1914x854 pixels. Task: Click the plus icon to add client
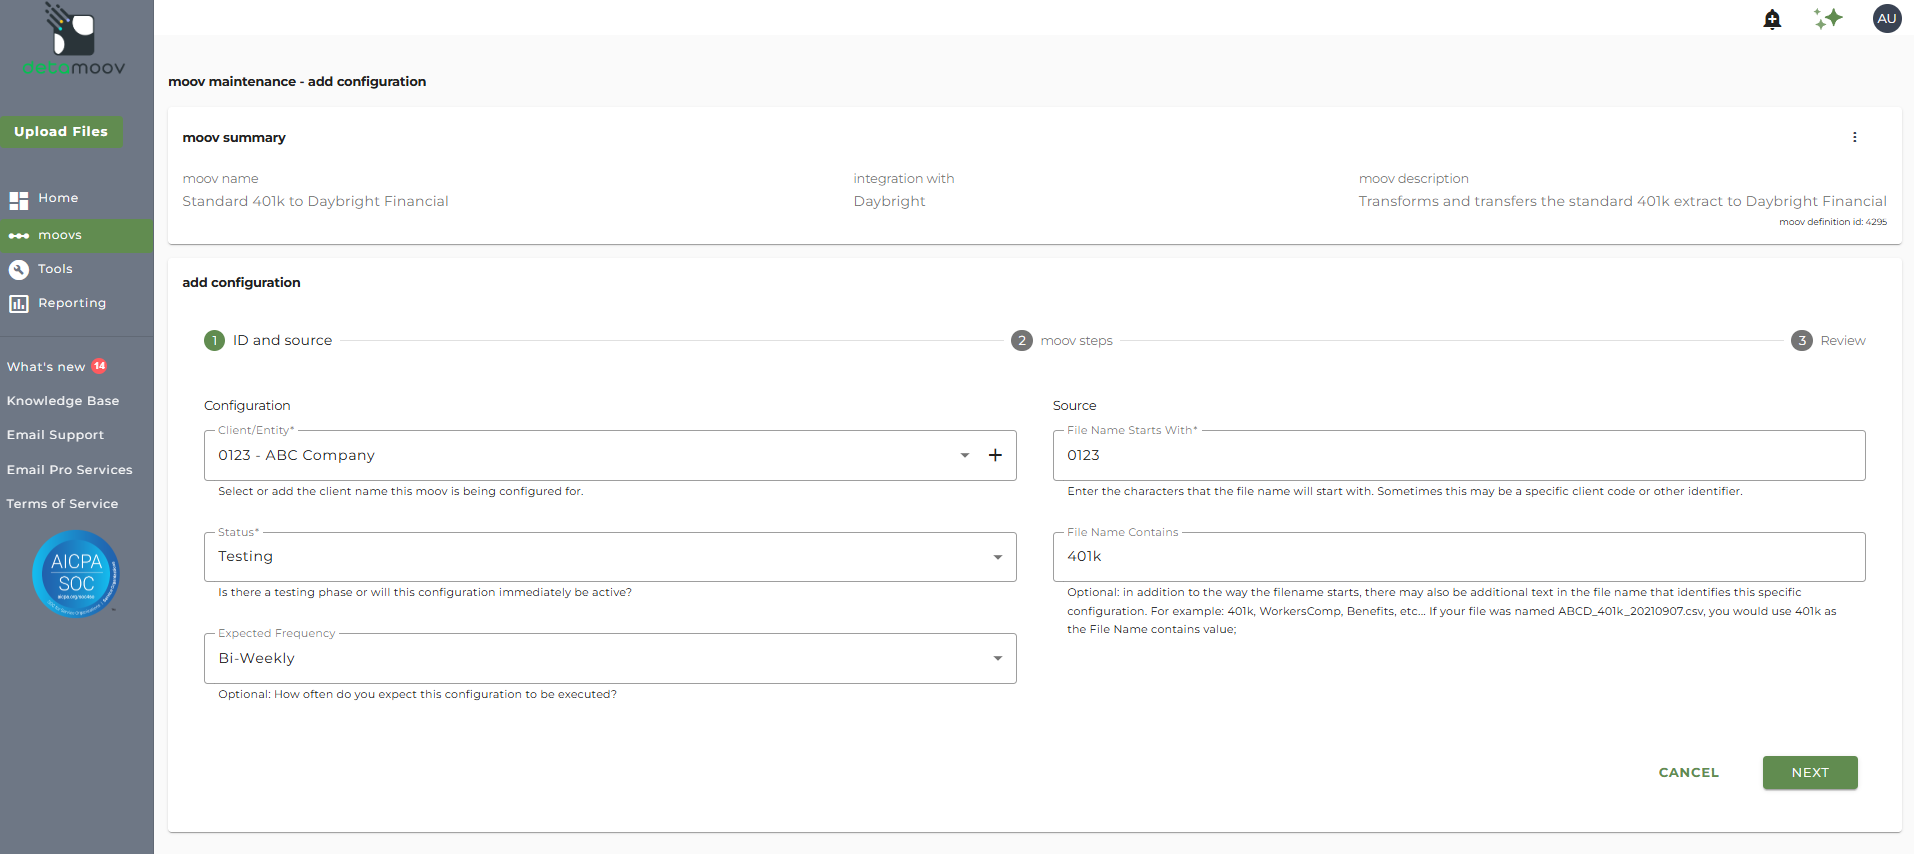coord(995,456)
